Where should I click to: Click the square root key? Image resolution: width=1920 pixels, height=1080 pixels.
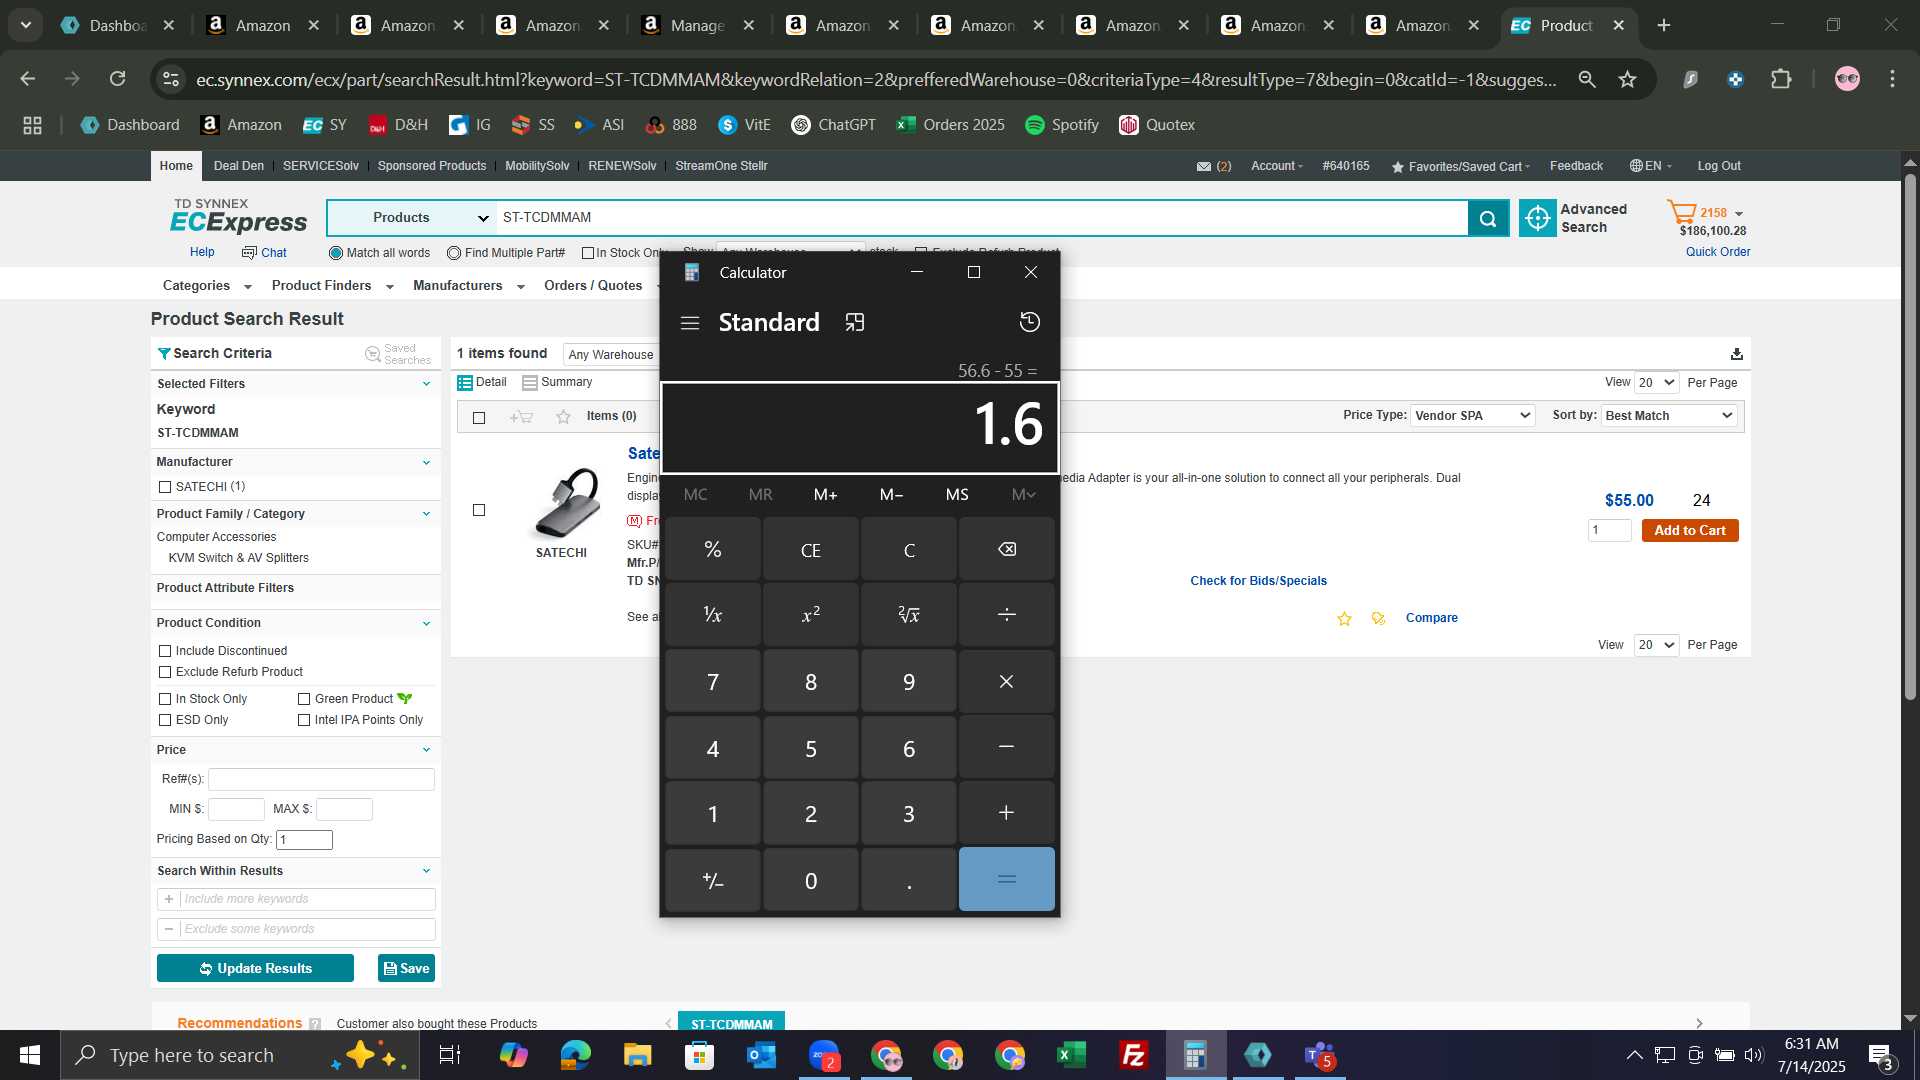pos(908,615)
